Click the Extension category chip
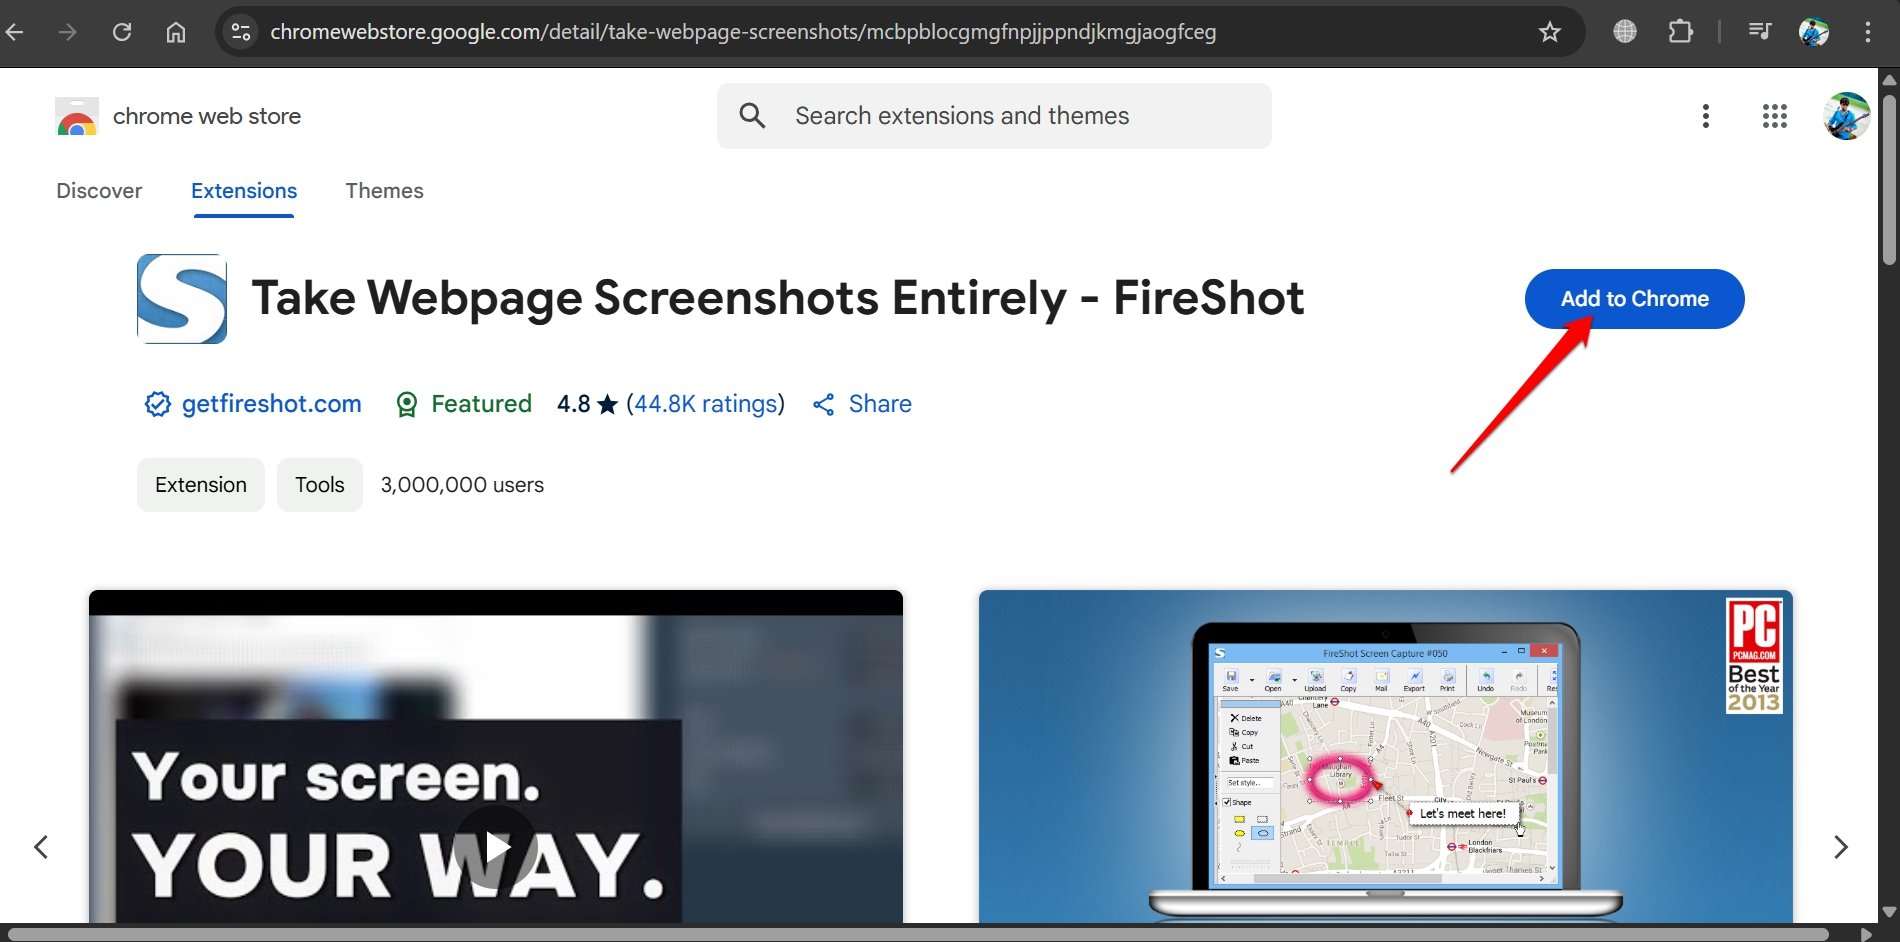 pos(201,485)
